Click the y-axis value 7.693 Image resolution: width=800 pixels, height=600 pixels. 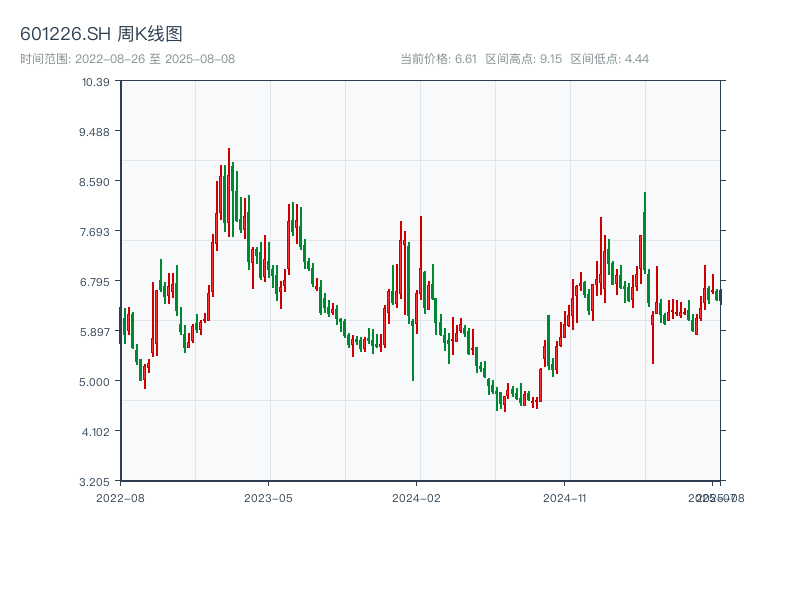[94, 232]
